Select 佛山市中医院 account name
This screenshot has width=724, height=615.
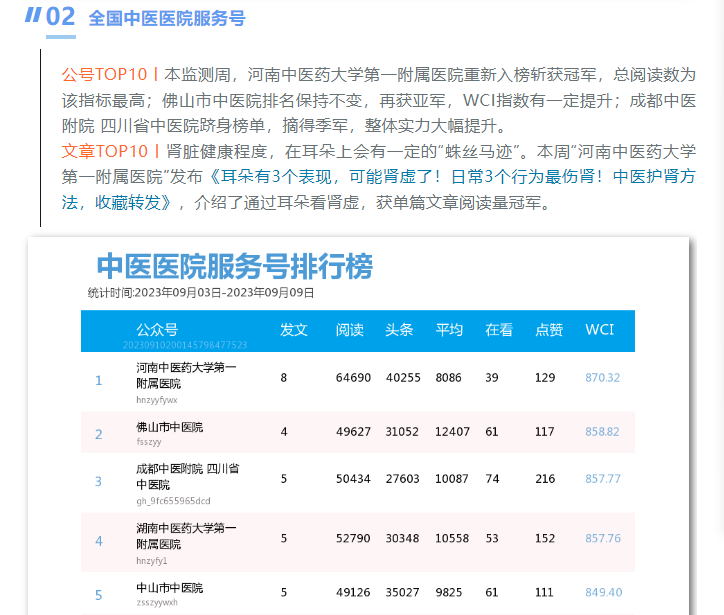pyautogui.click(x=169, y=427)
